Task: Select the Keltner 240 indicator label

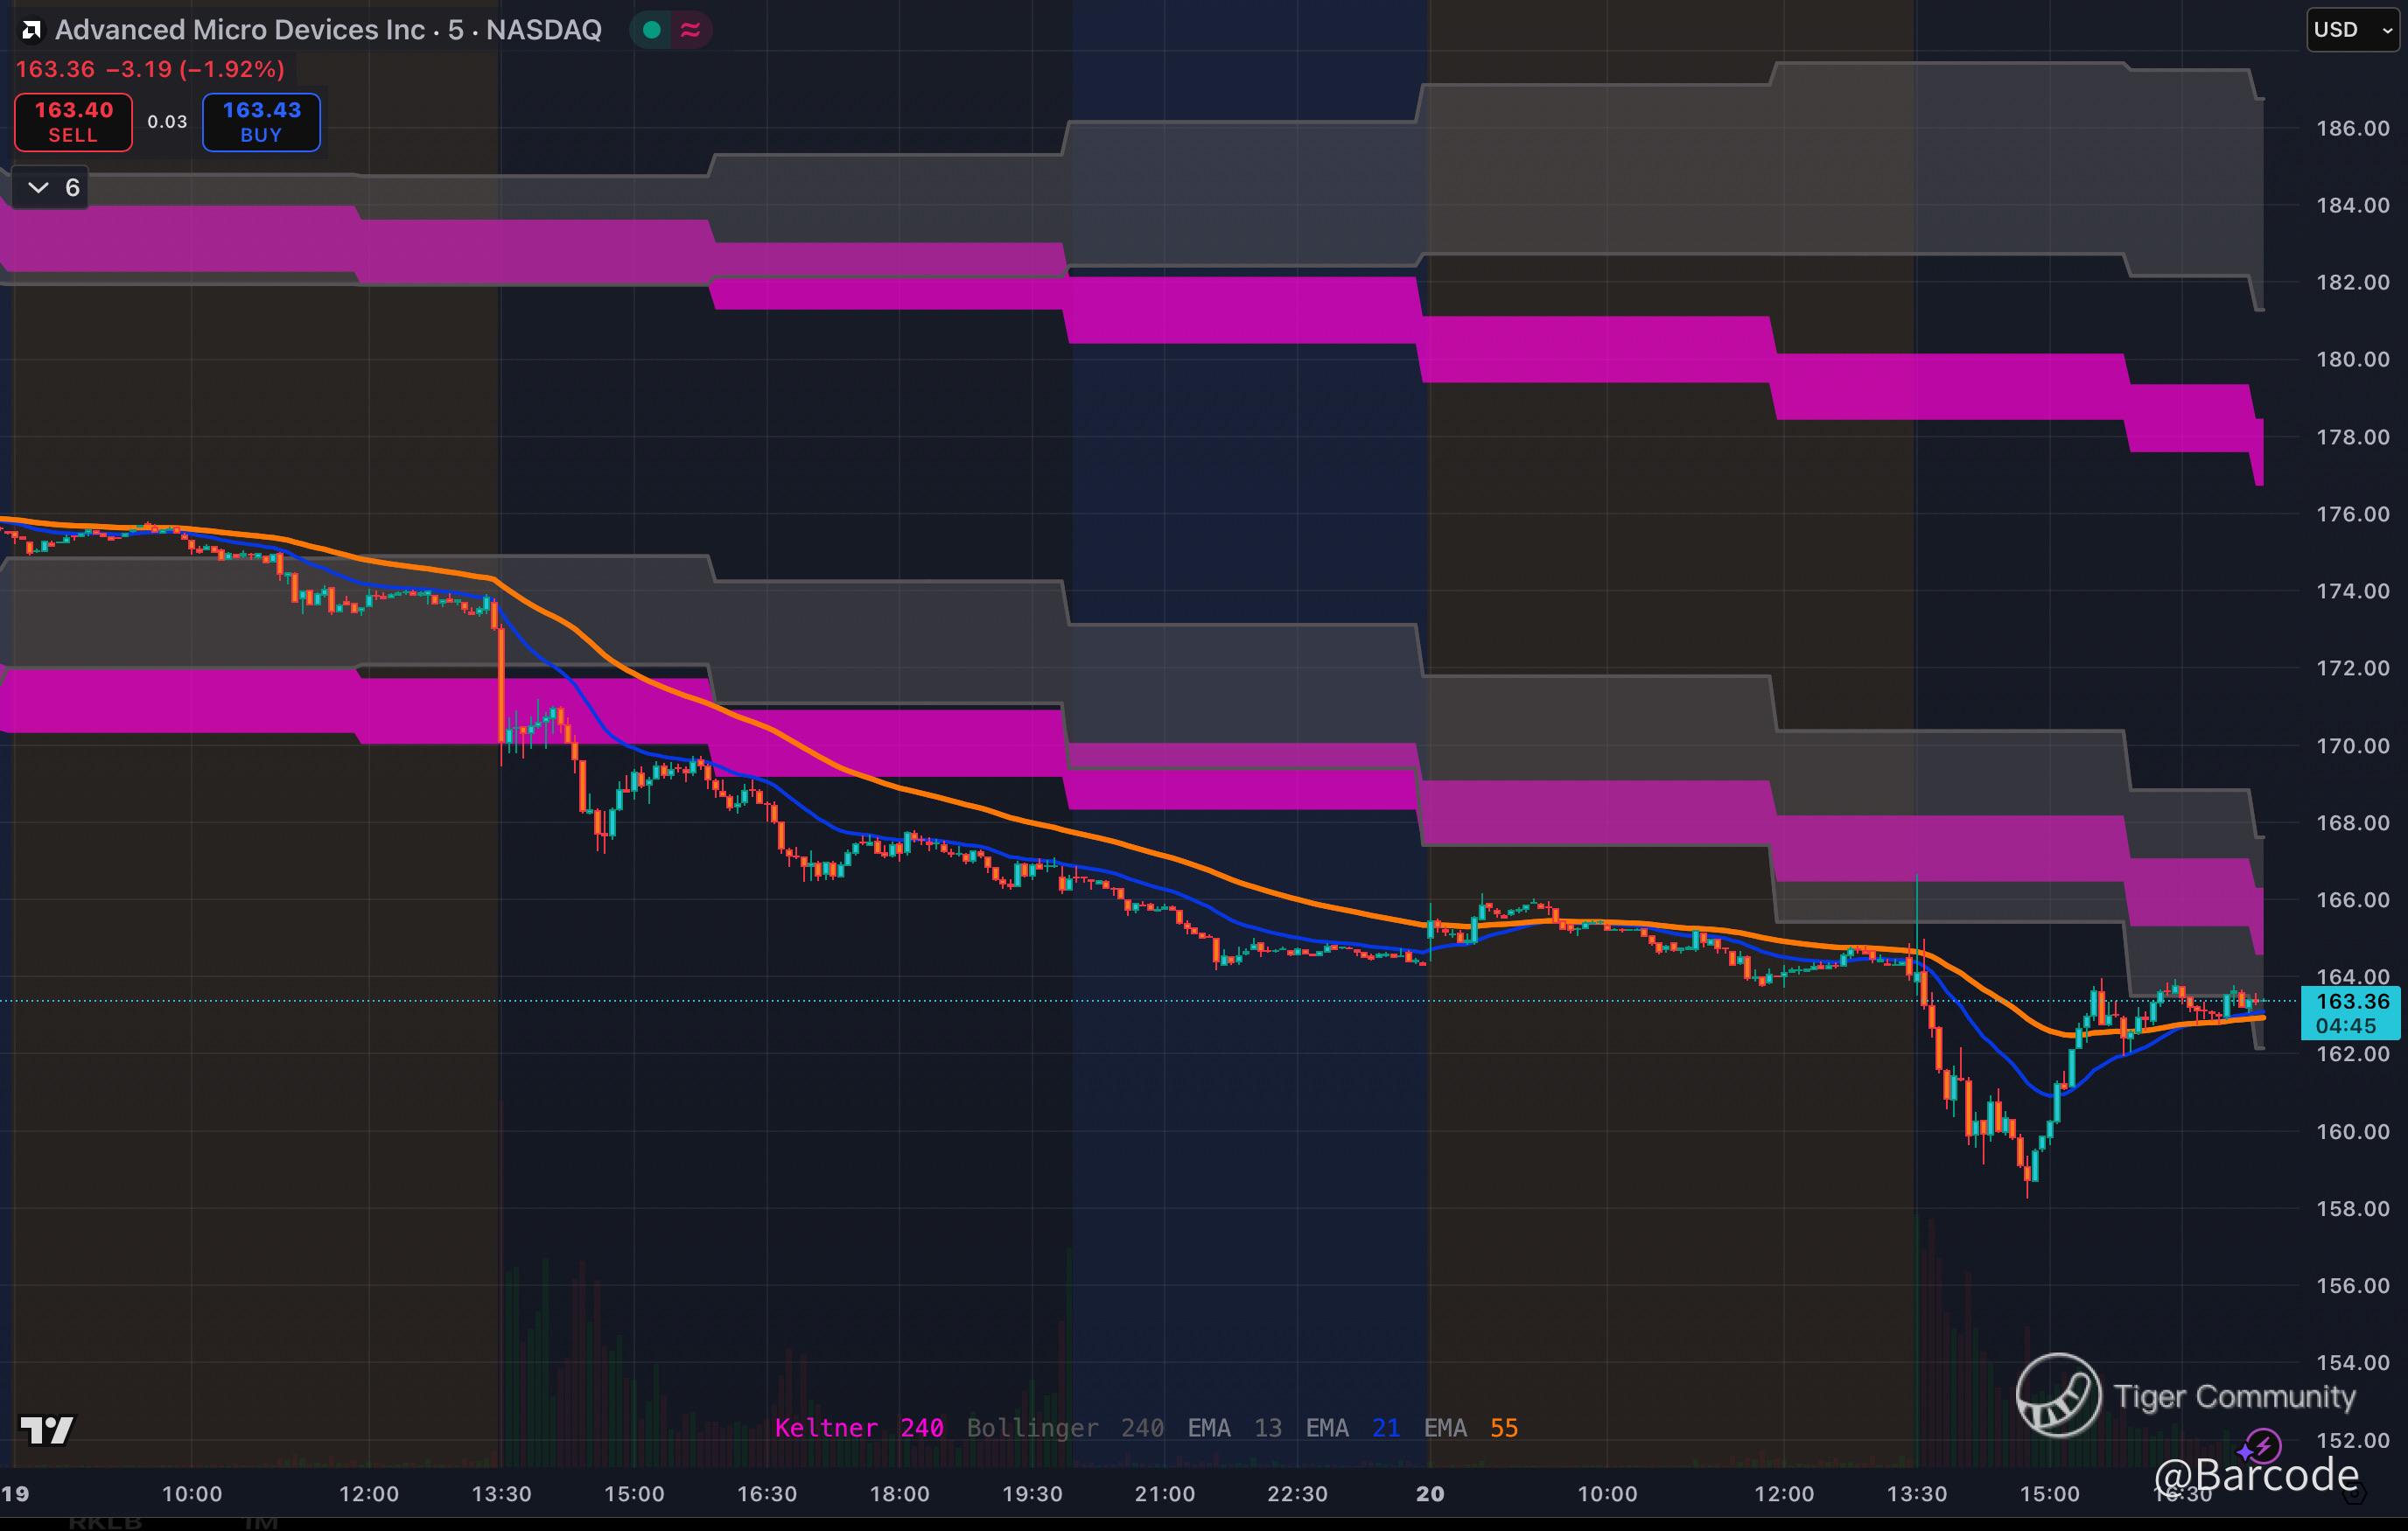Action: 858,1428
